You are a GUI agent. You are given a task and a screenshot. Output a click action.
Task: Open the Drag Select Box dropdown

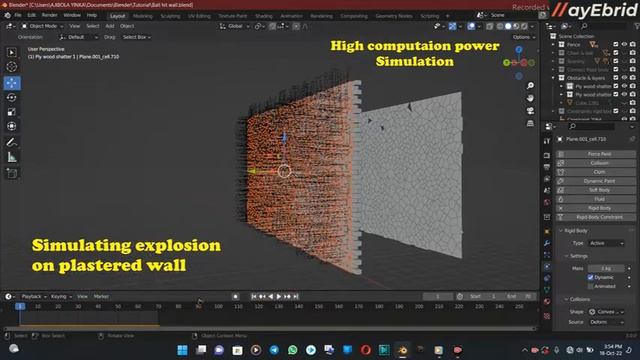tap(137, 37)
